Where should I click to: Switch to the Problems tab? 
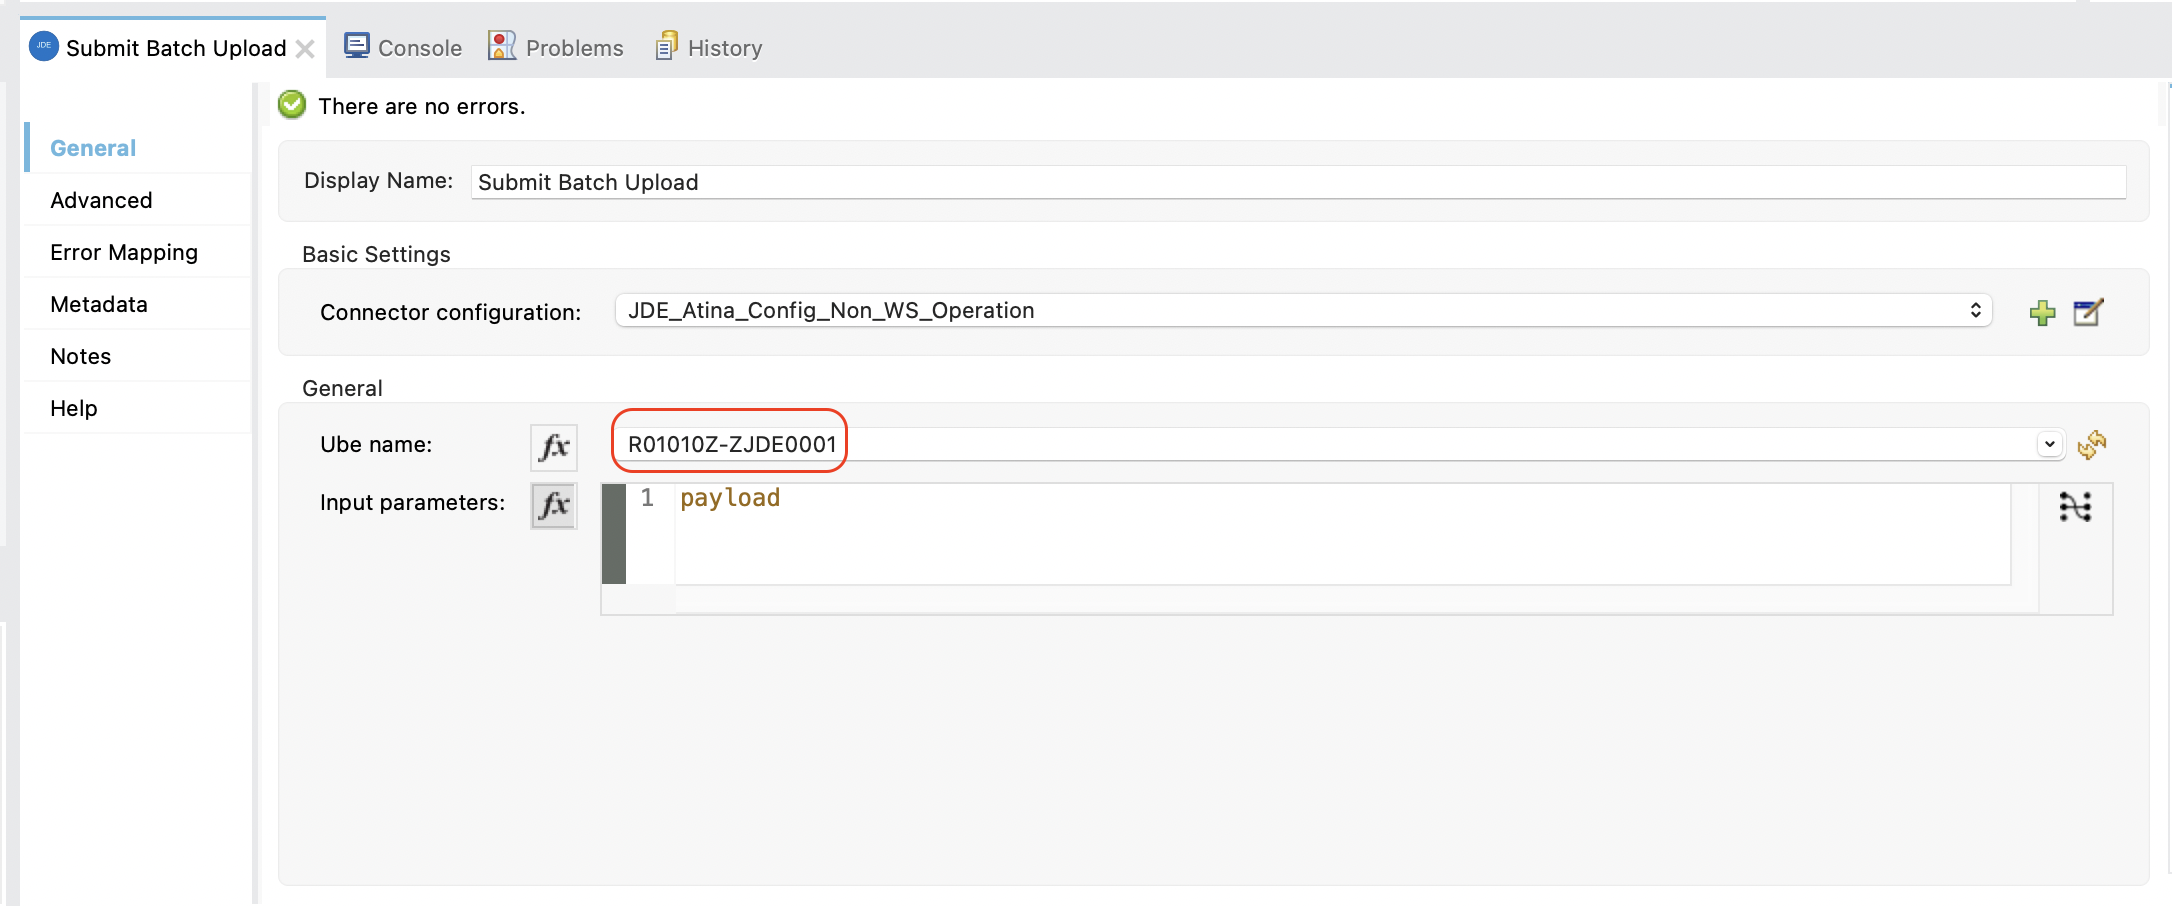click(x=556, y=48)
